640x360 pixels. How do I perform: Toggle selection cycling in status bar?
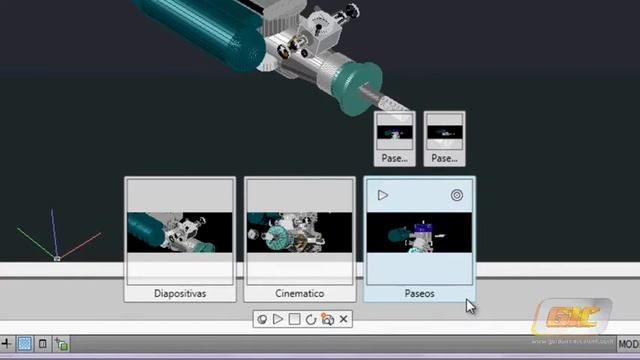[x=62, y=344]
